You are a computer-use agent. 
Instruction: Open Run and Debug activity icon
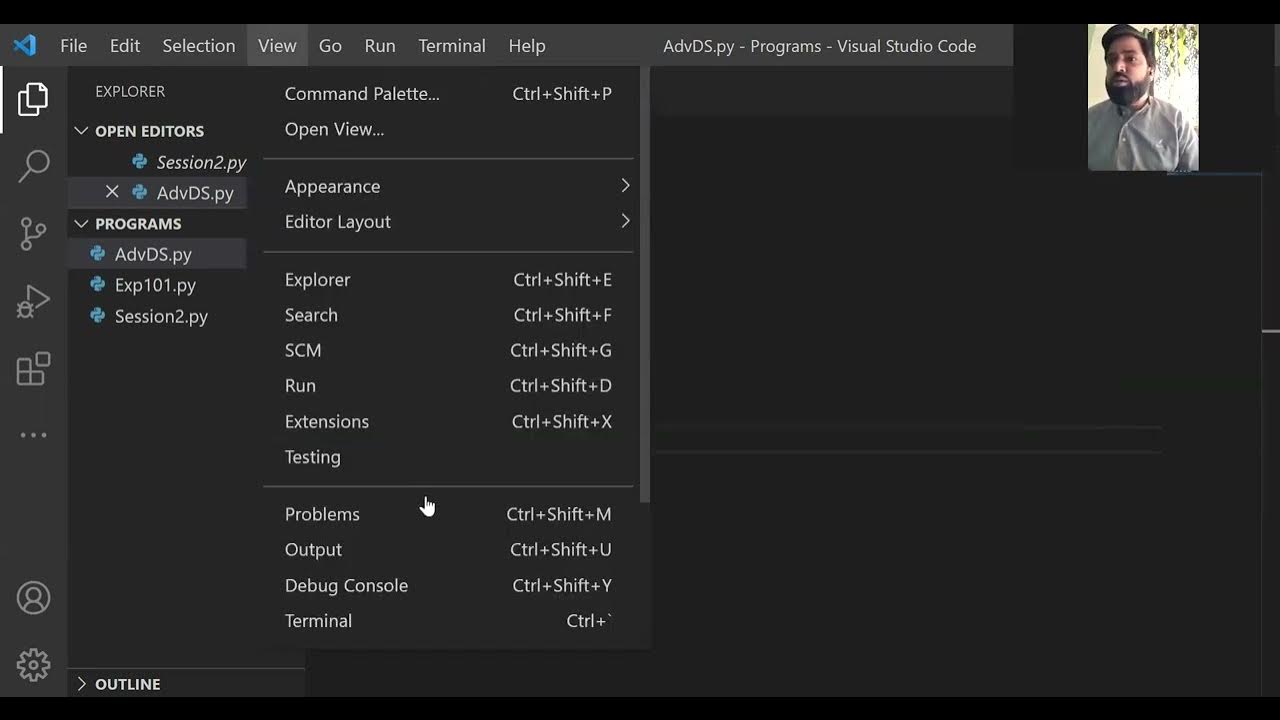(33, 301)
